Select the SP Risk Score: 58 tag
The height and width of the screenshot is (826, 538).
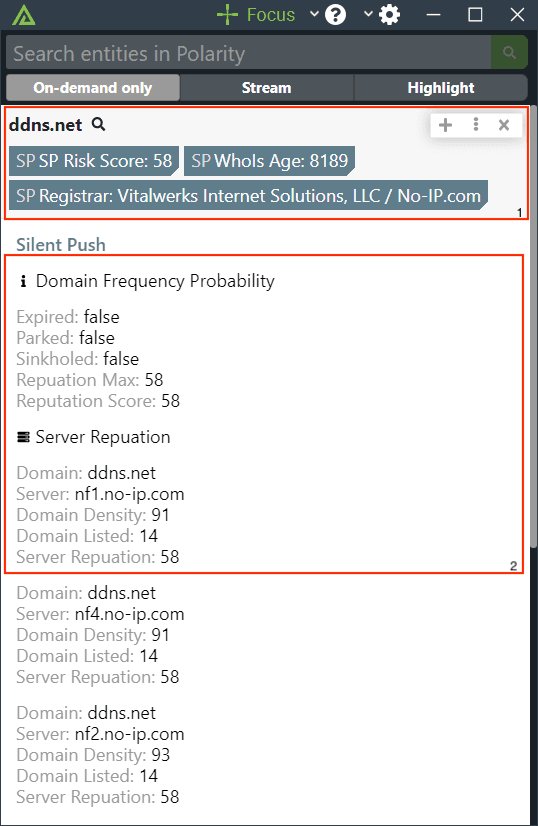click(94, 161)
